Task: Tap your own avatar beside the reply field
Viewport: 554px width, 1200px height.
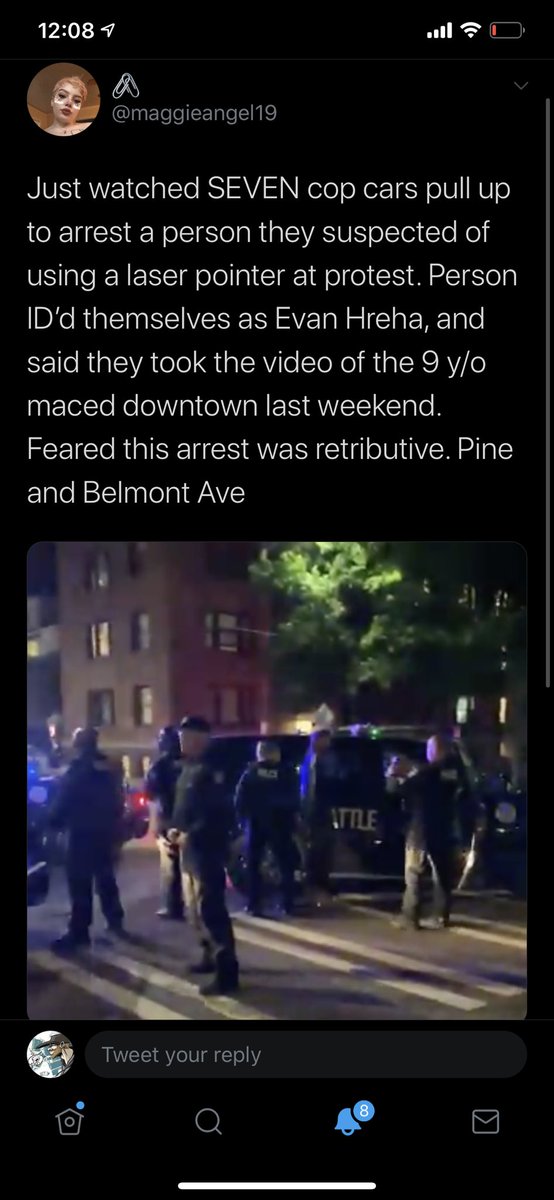Action: [50, 1054]
